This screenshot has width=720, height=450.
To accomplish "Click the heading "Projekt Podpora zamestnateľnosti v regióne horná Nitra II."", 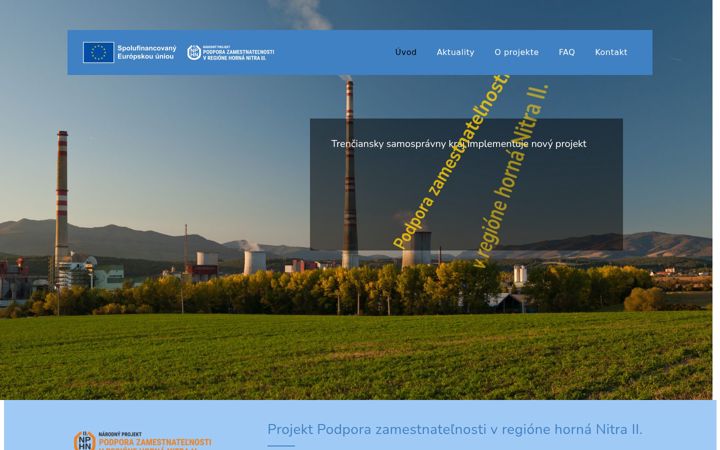I will pyautogui.click(x=455, y=429).
